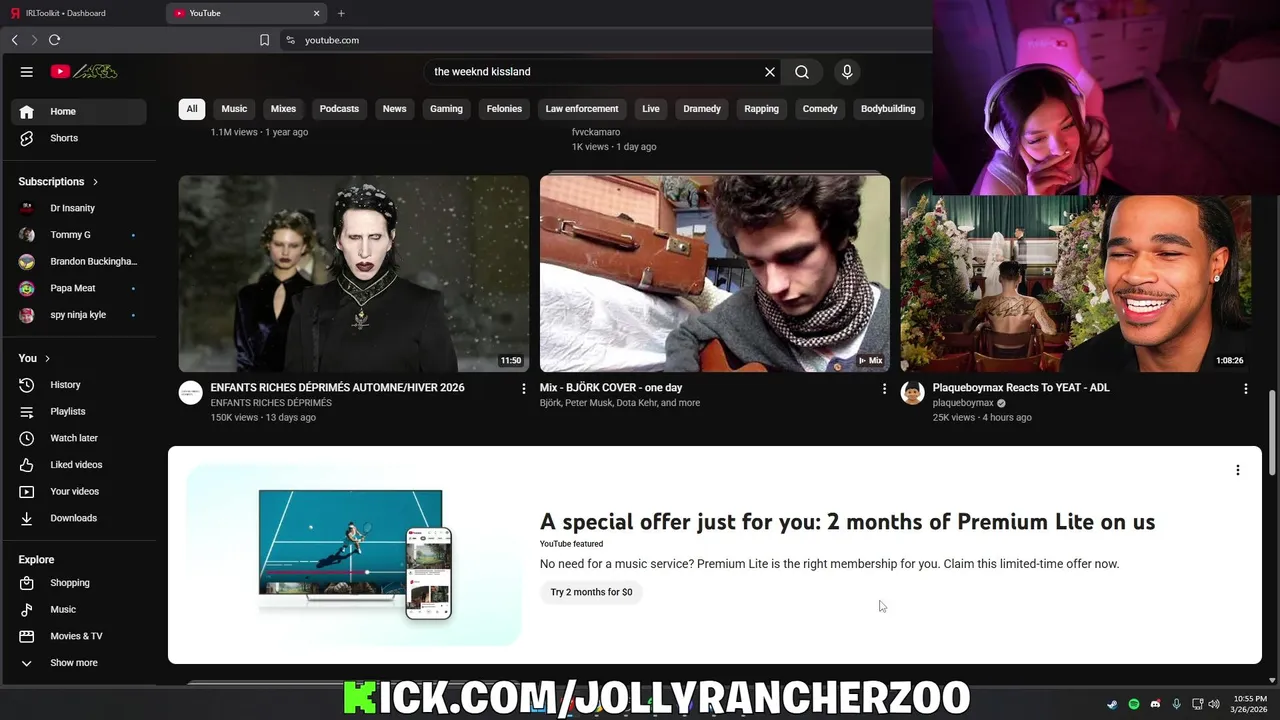This screenshot has width=1280, height=720.
Task: Select the Comedy filter chip
Action: [x=820, y=109]
